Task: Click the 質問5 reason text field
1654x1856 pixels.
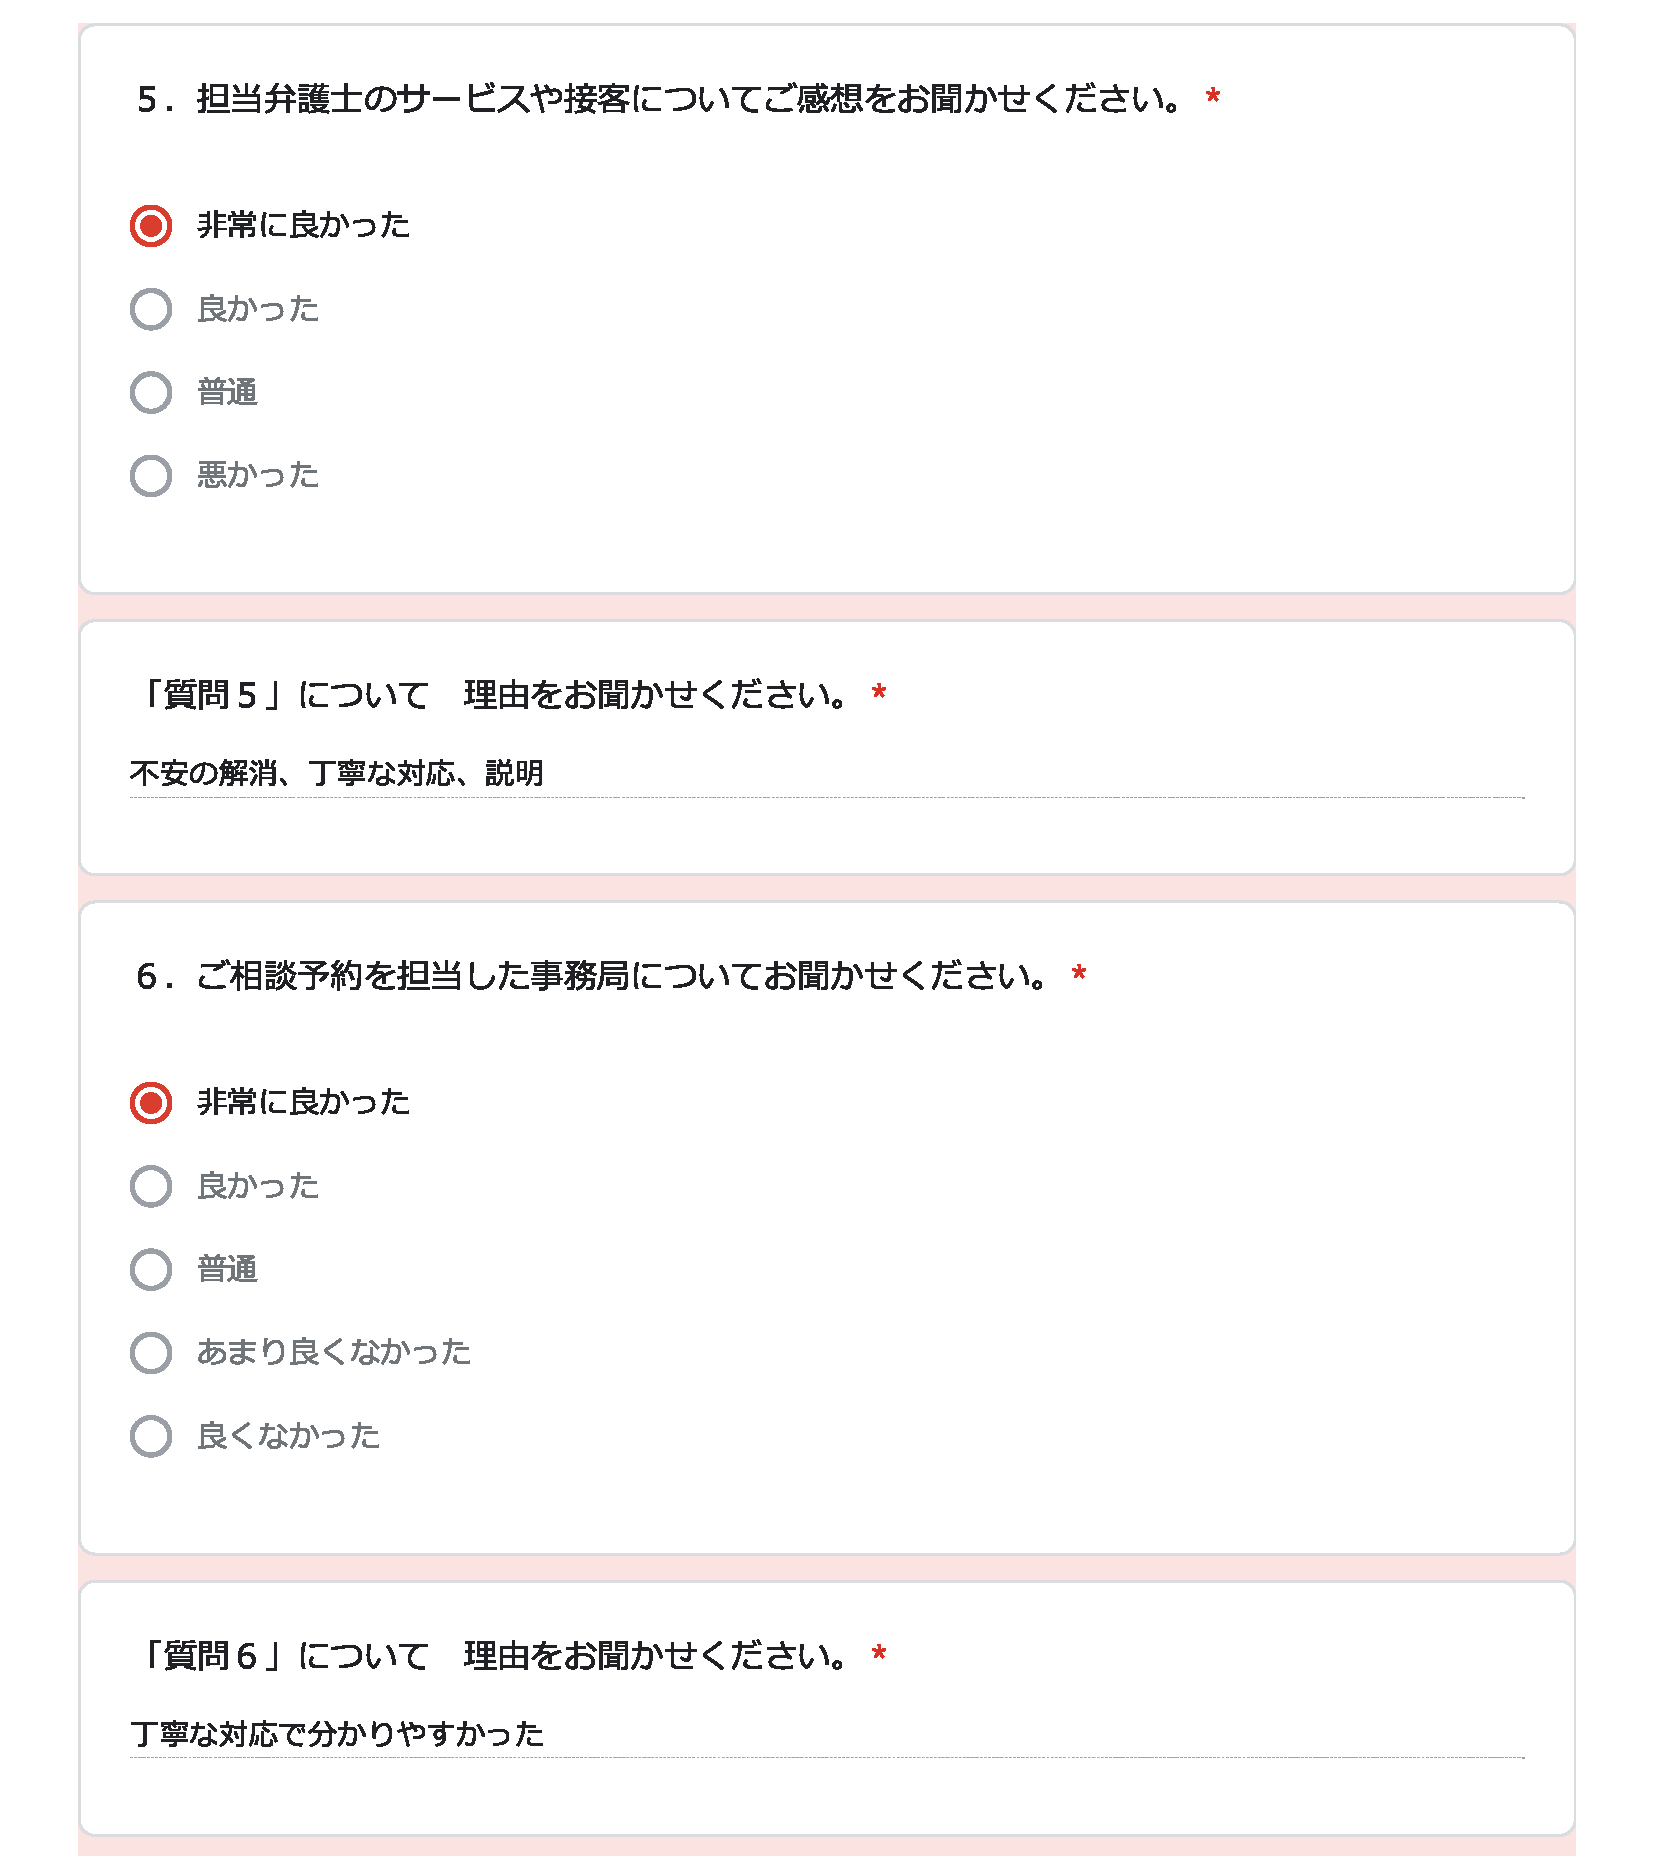Action: [827, 774]
